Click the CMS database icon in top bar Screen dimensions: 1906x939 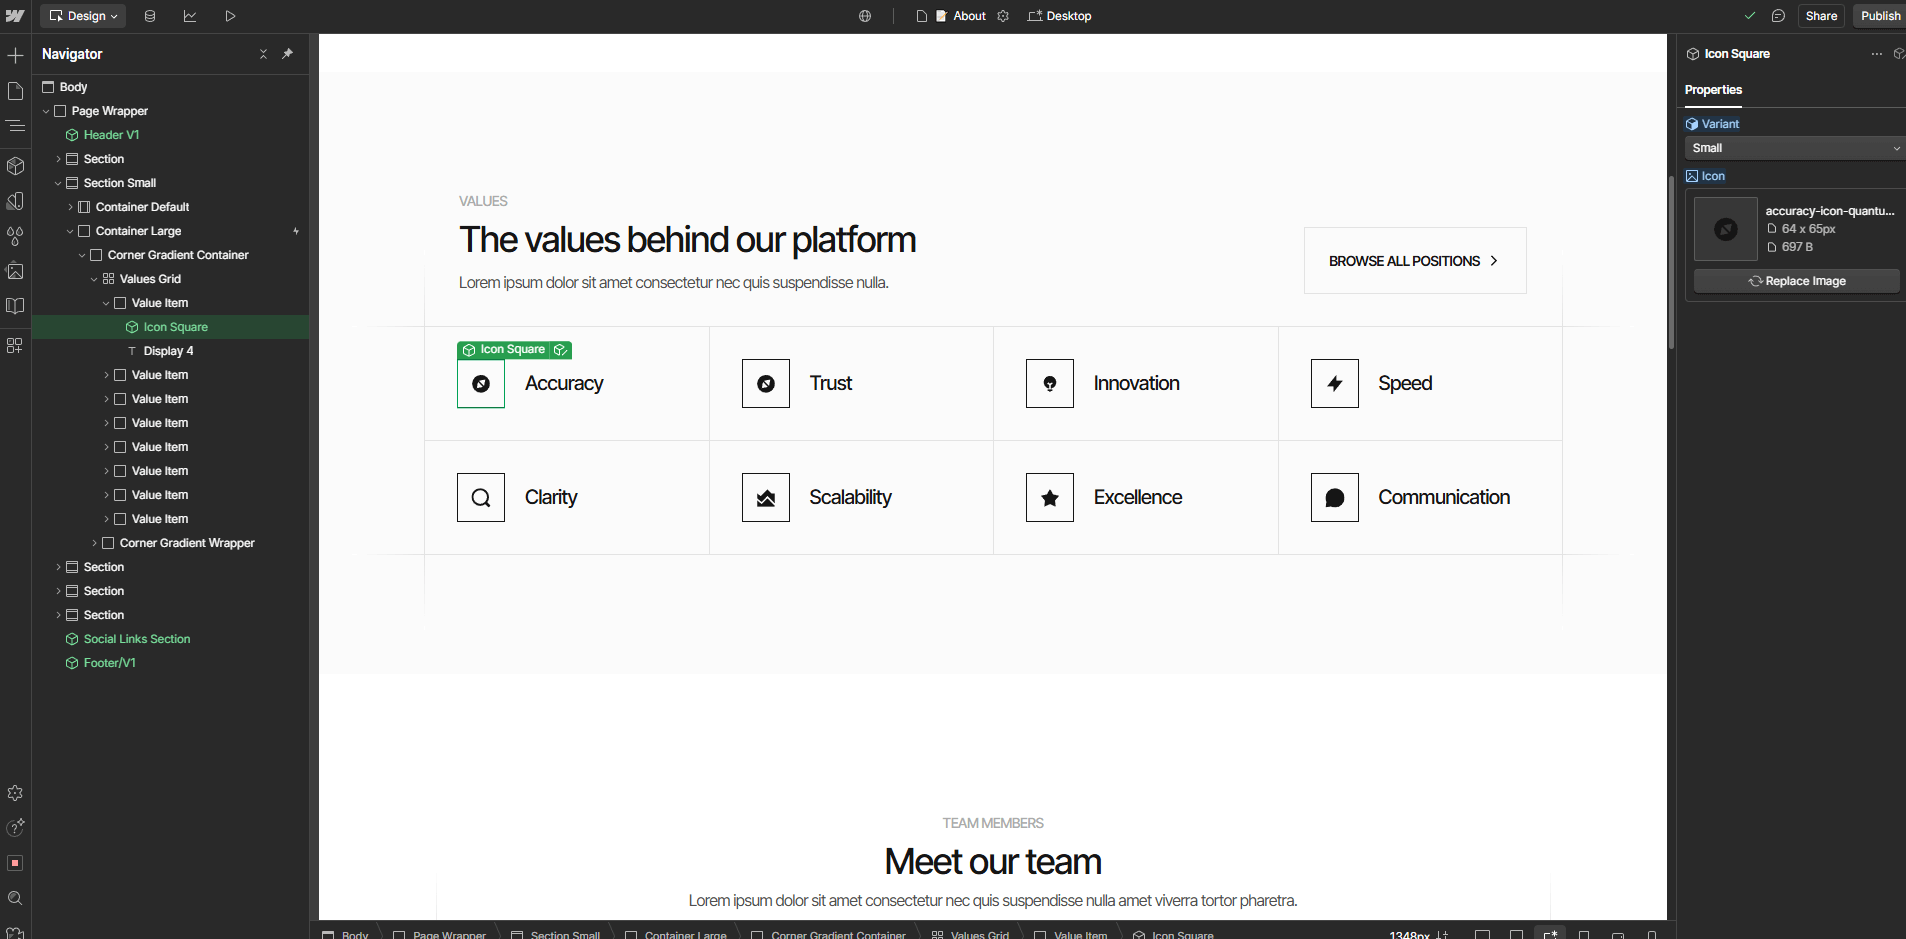click(x=150, y=16)
